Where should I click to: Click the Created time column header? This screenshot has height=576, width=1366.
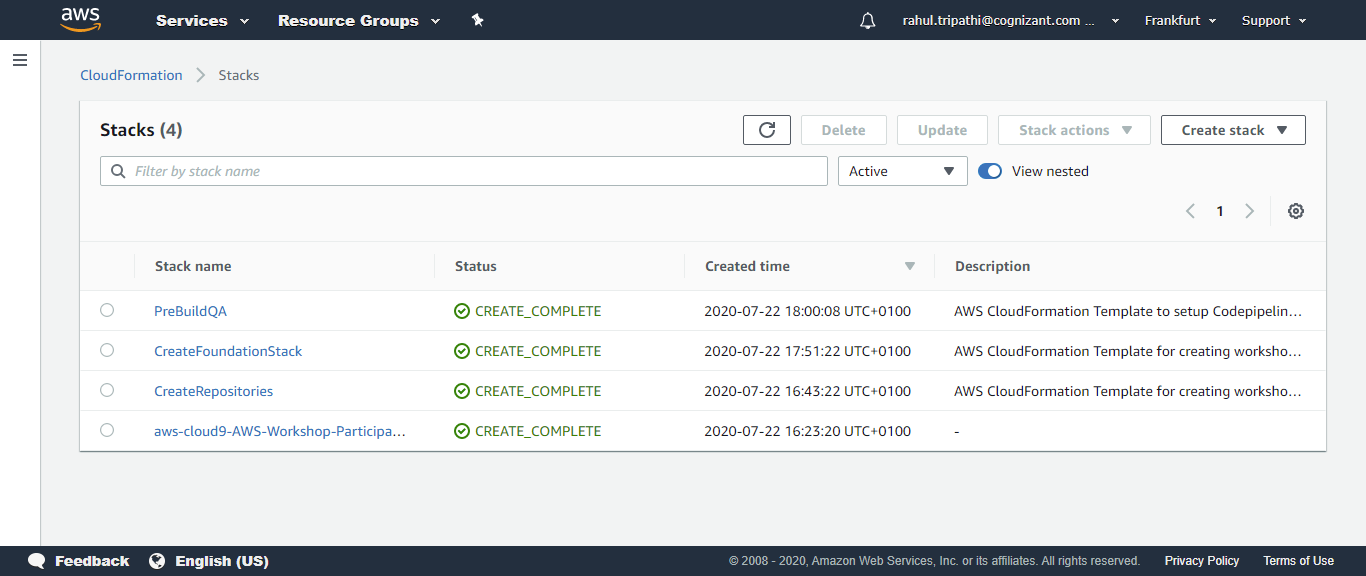click(747, 266)
